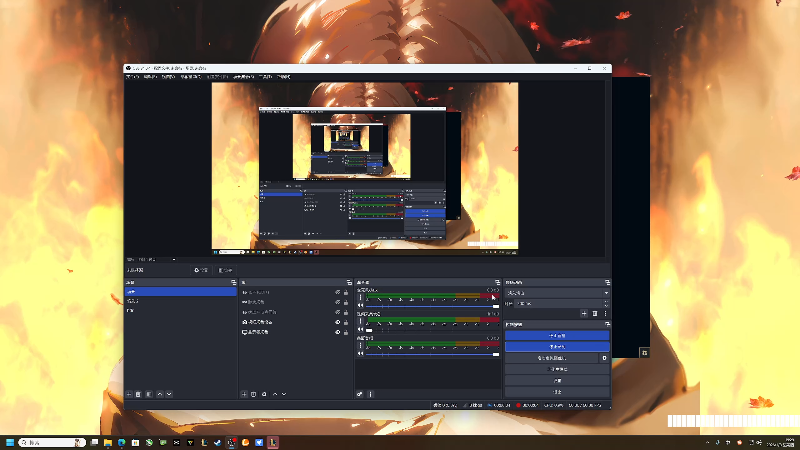
Task: Pop out the Scenes dock panel
Action: (234, 283)
